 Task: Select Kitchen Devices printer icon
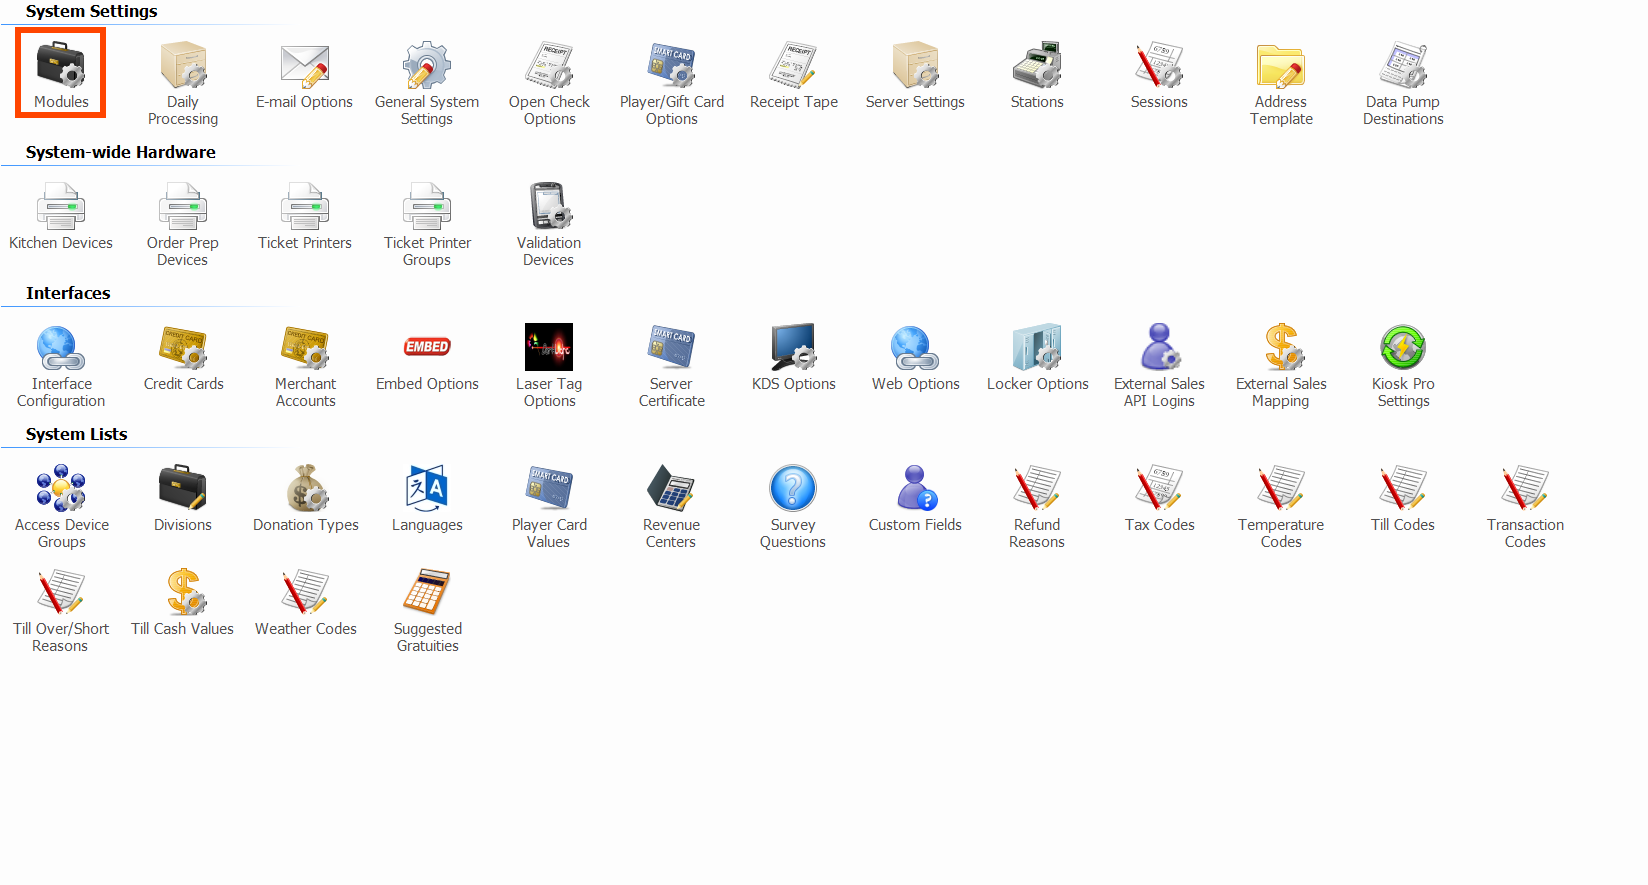[61, 207]
